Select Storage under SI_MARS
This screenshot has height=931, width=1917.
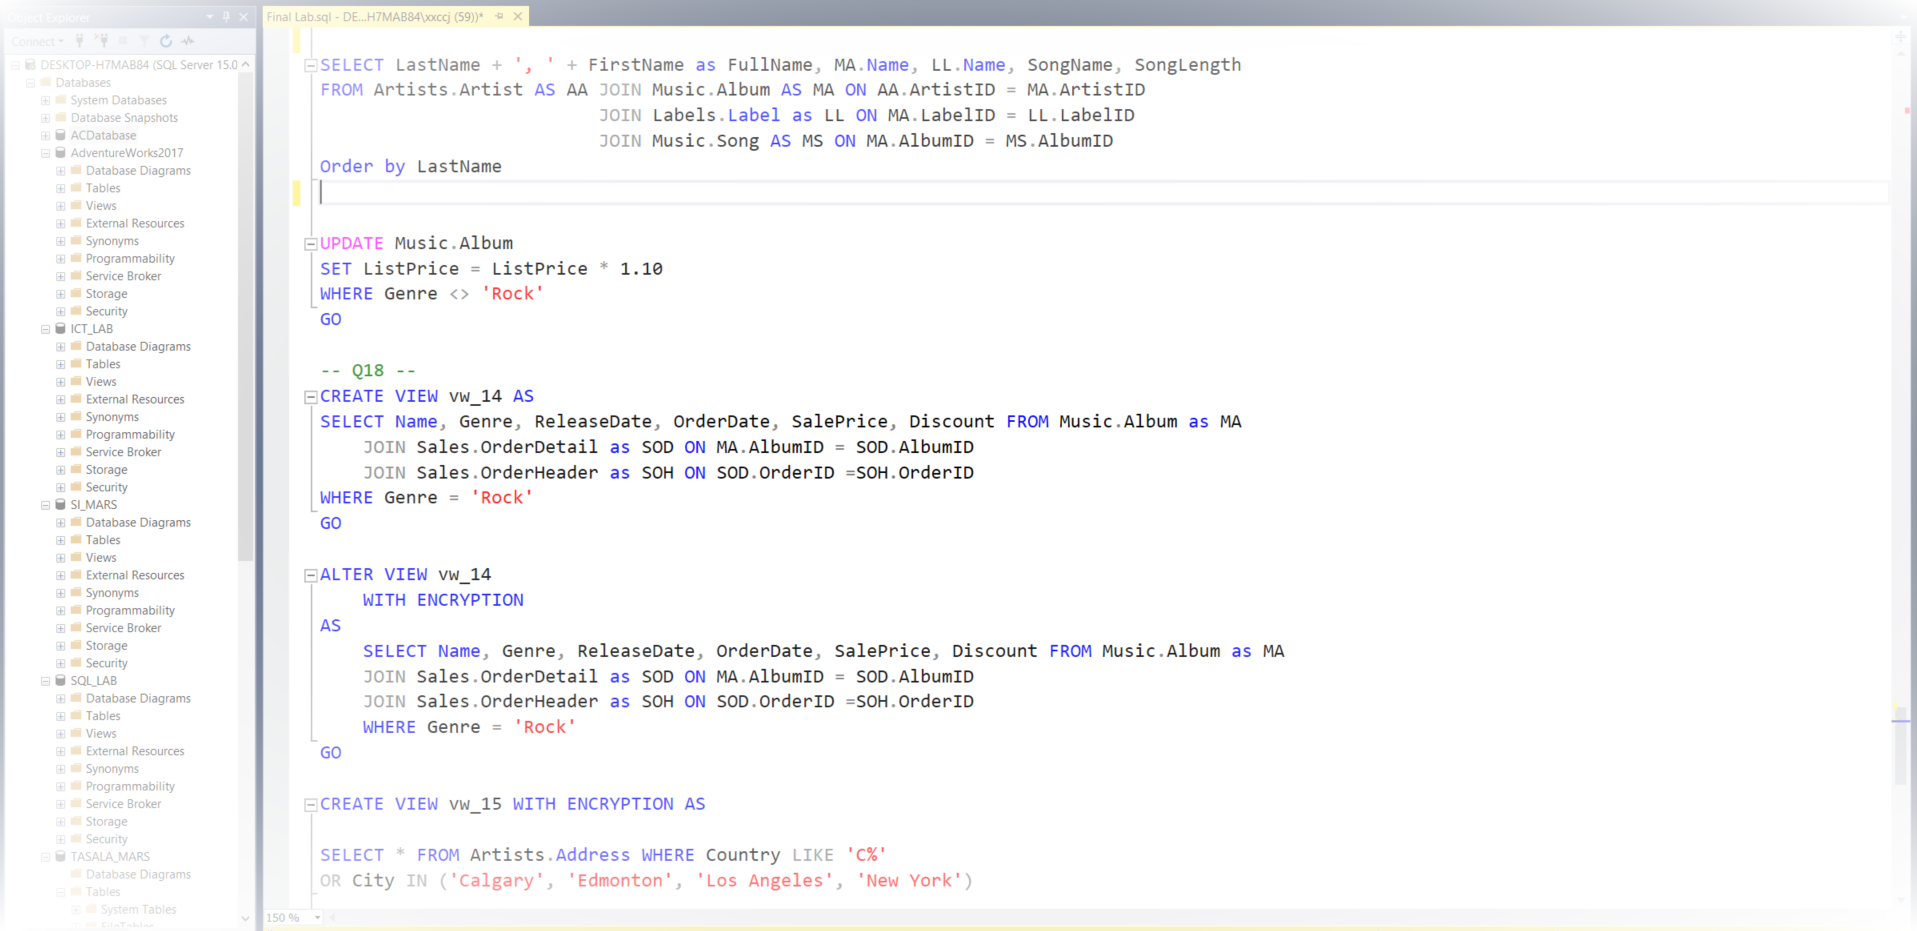(x=106, y=646)
